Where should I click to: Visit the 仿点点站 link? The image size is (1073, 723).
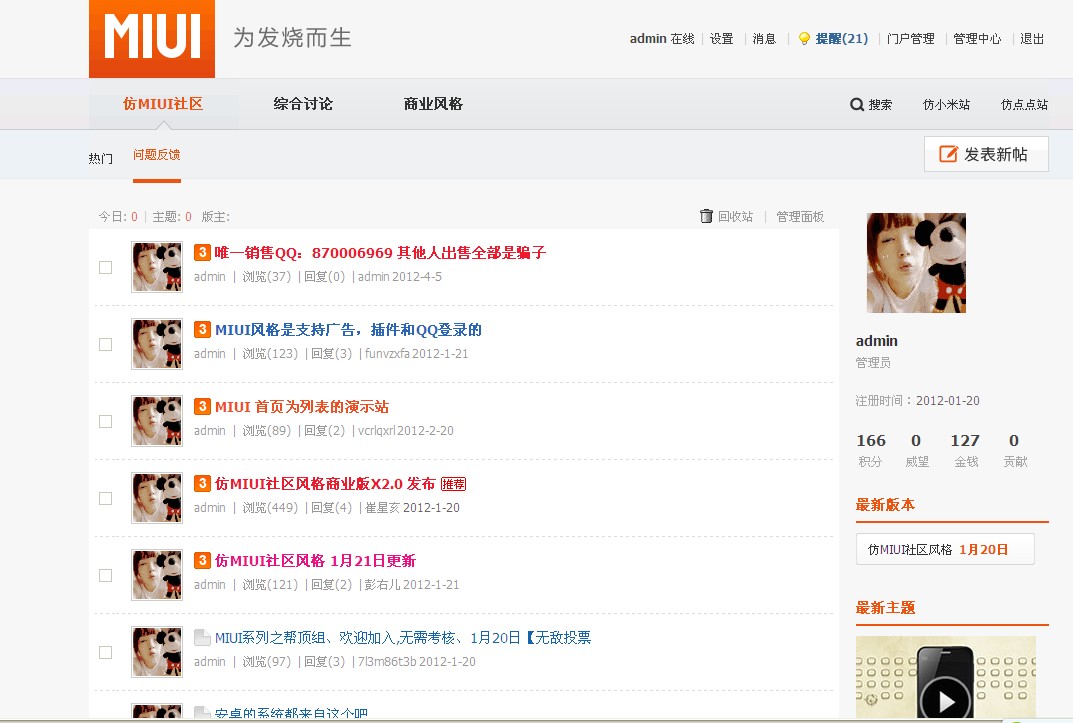coord(1024,105)
